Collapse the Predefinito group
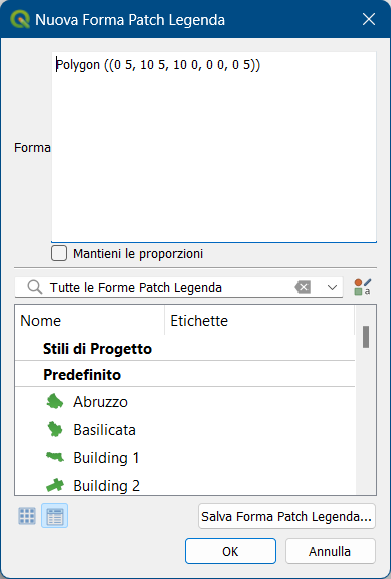The height and width of the screenshot is (579, 391). (82, 375)
